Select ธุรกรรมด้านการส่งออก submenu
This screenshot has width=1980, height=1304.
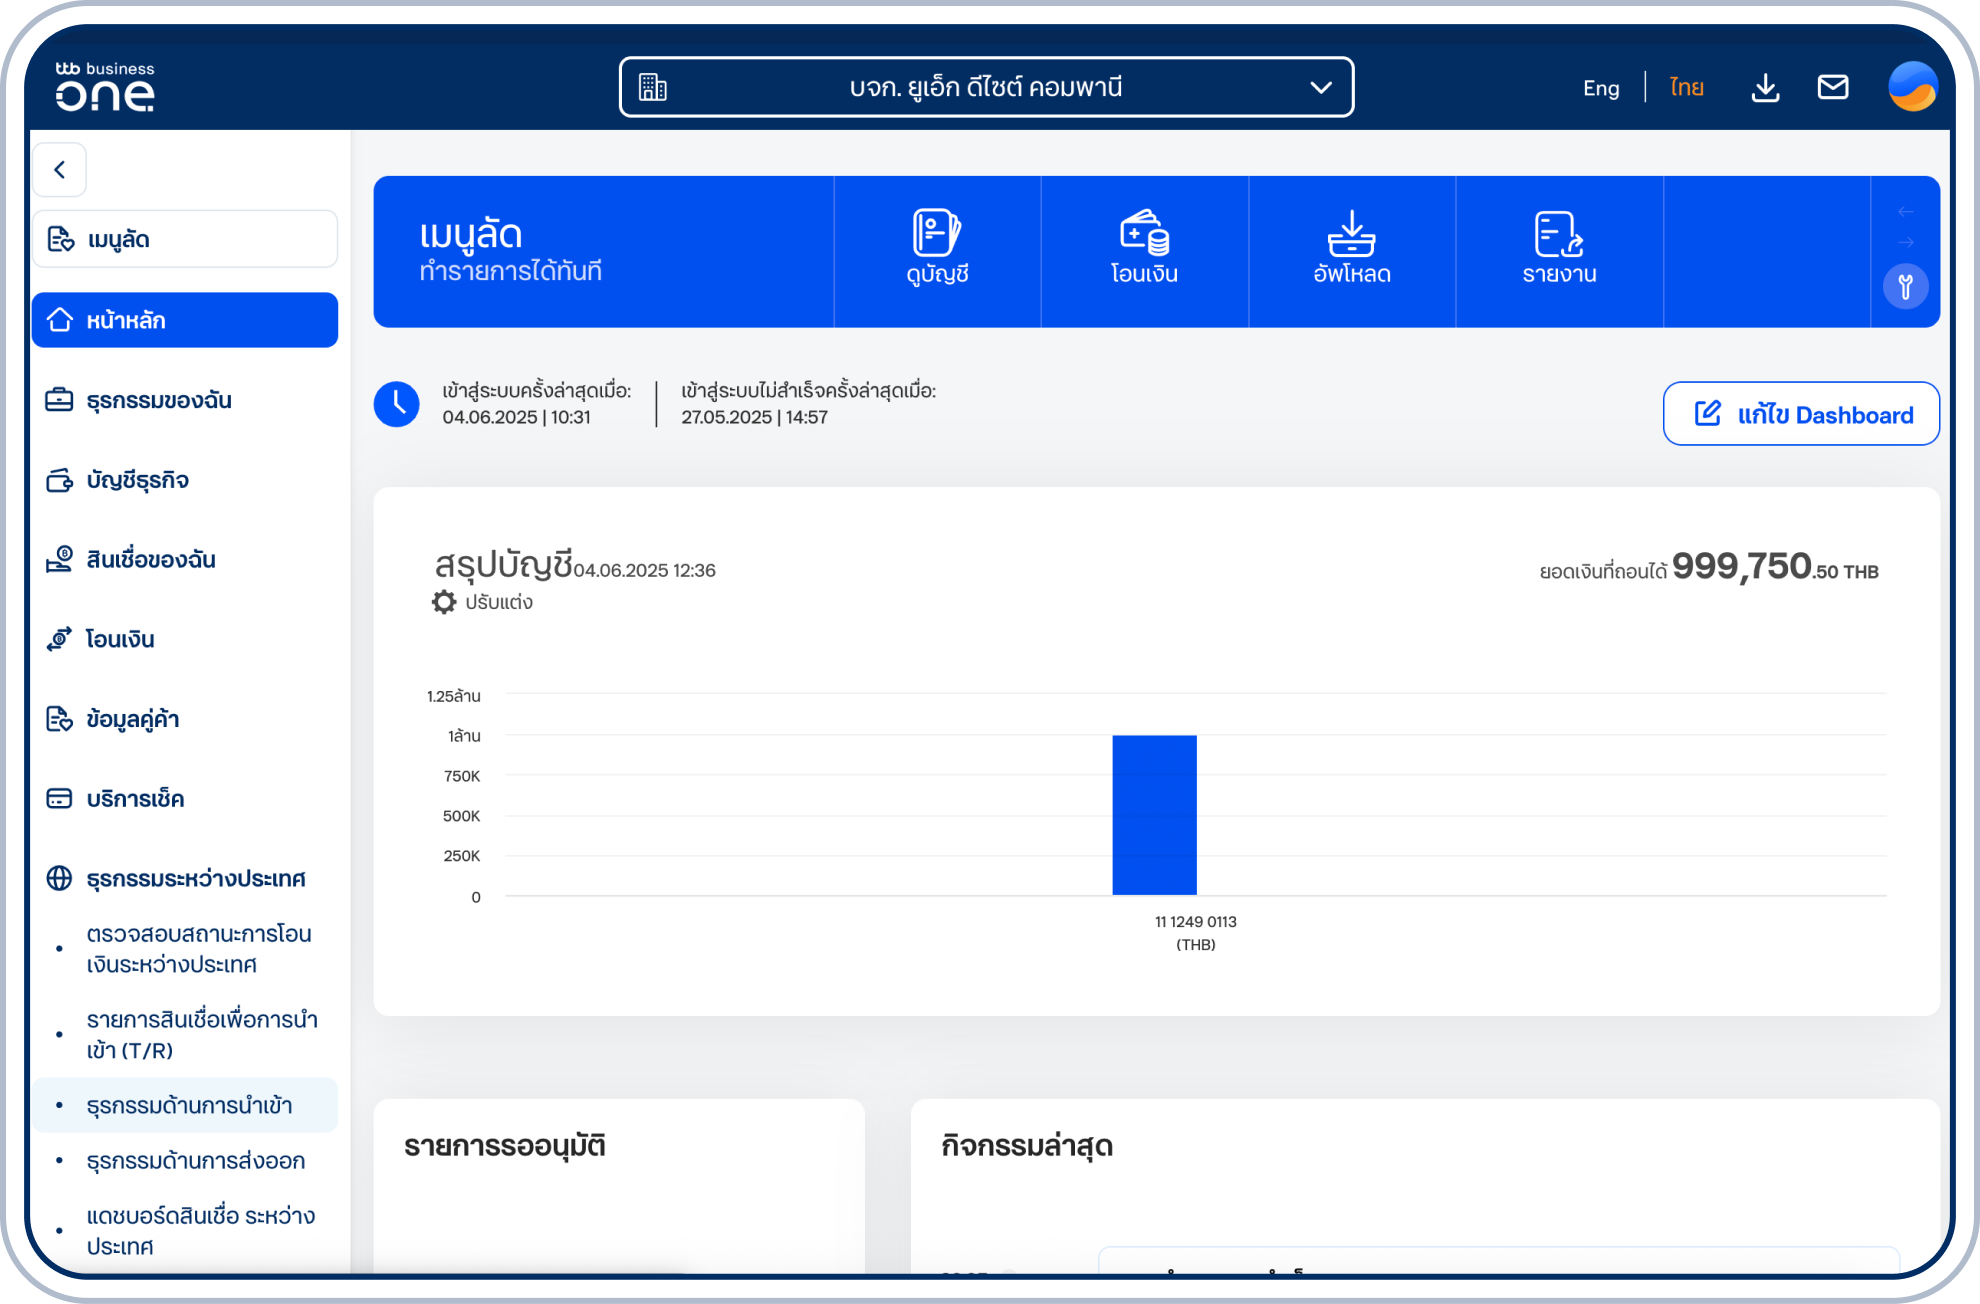(195, 1160)
